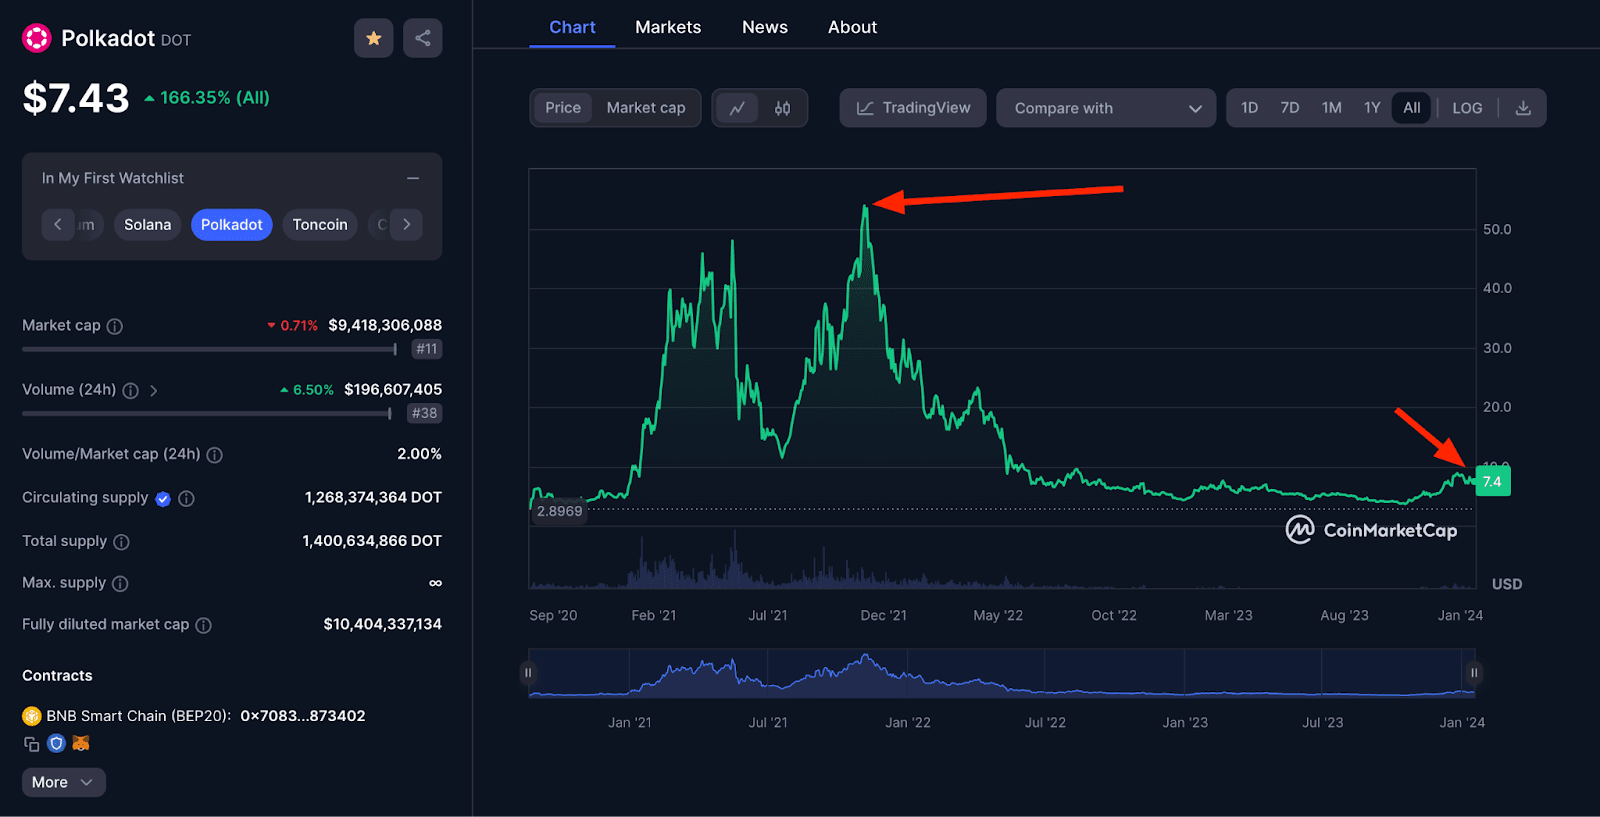The width and height of the screenshot is (1600, 817).
Task: Enable LOG scale on chart
Action: tap(1467, 108)
